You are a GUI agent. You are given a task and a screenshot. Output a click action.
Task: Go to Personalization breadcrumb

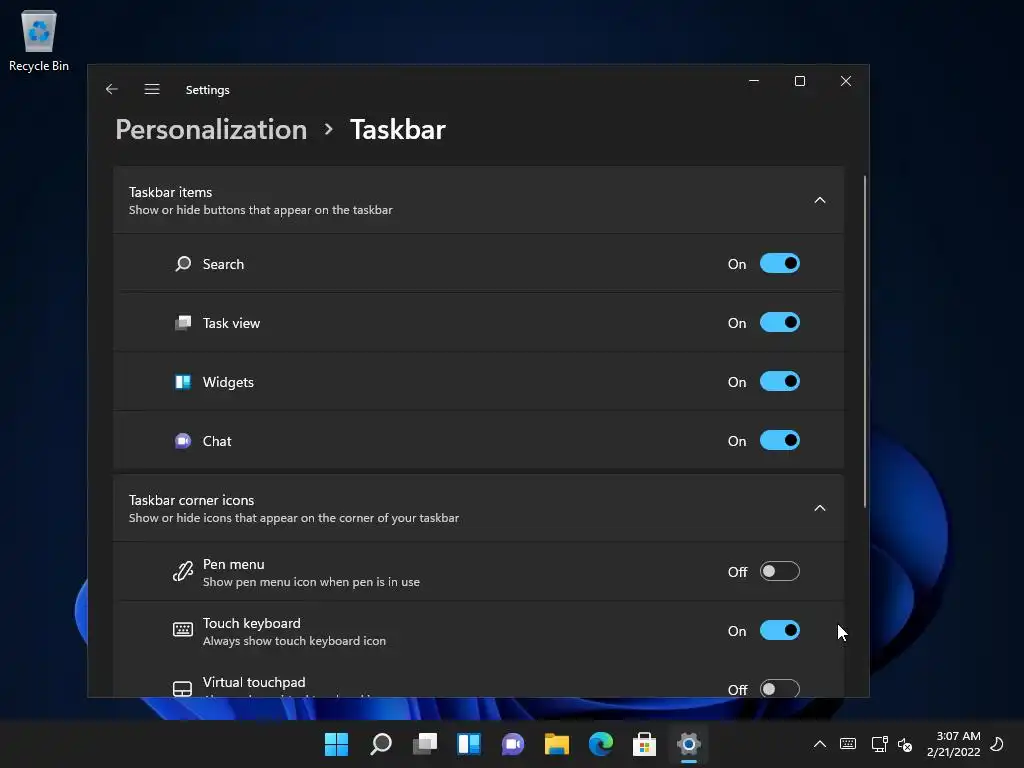(x=211, y=129)
